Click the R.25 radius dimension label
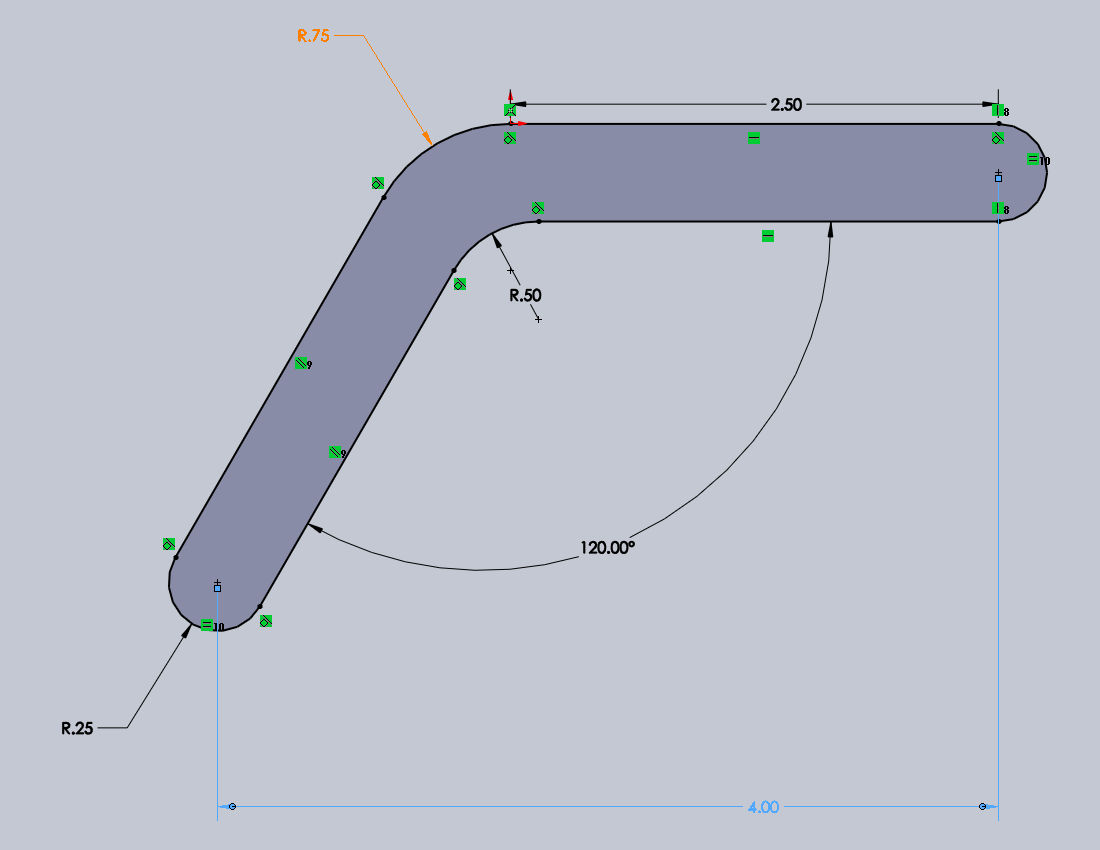Image resolution: width=1100 pixels, height=850 pixels. [77, 728]
